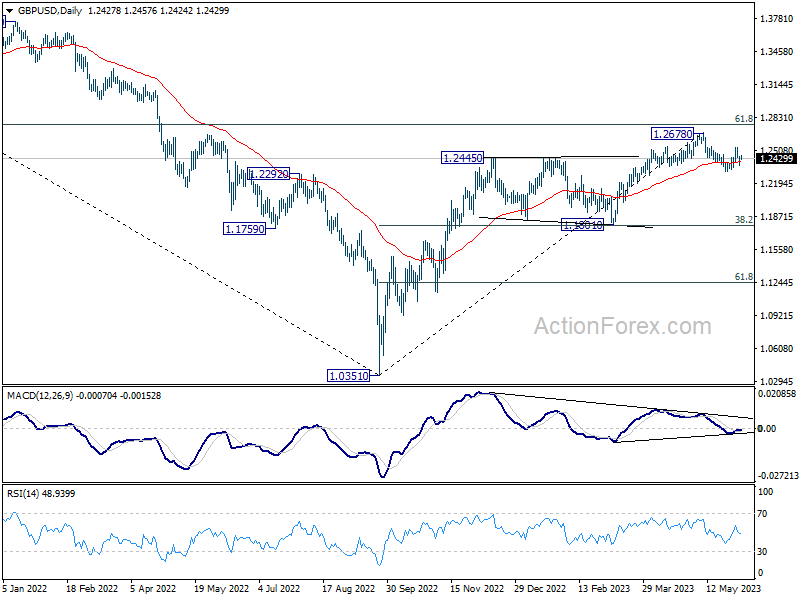Select the GBPUSD,Daily chart title
This screenshot has height=600, width=800.
pyautogui.click(x=50, y=11)
